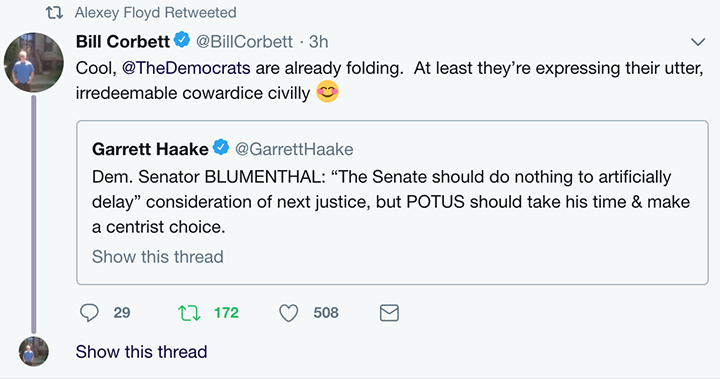Click the retweeted arrows icon beside Alexey Floyd

[54, 13]
